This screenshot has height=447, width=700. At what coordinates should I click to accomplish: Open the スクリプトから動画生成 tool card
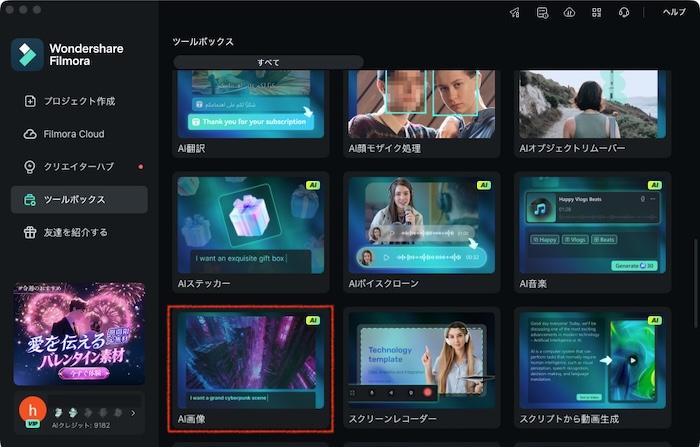(x=592, y=368)
